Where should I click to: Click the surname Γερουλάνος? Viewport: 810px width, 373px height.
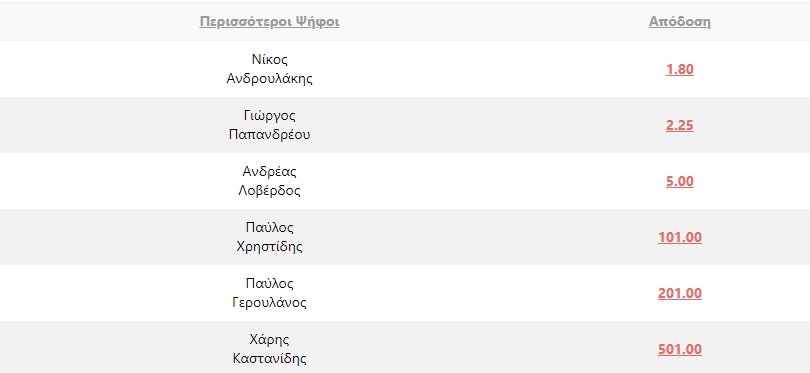pos(269,303)
